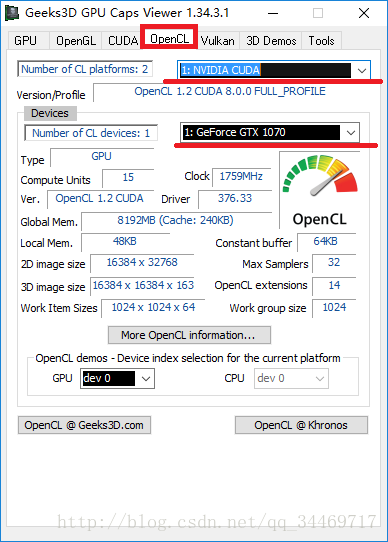This screenshot has height=542, width=388.
Task: Click the Compute Units value 15
Action: point(128,177)
